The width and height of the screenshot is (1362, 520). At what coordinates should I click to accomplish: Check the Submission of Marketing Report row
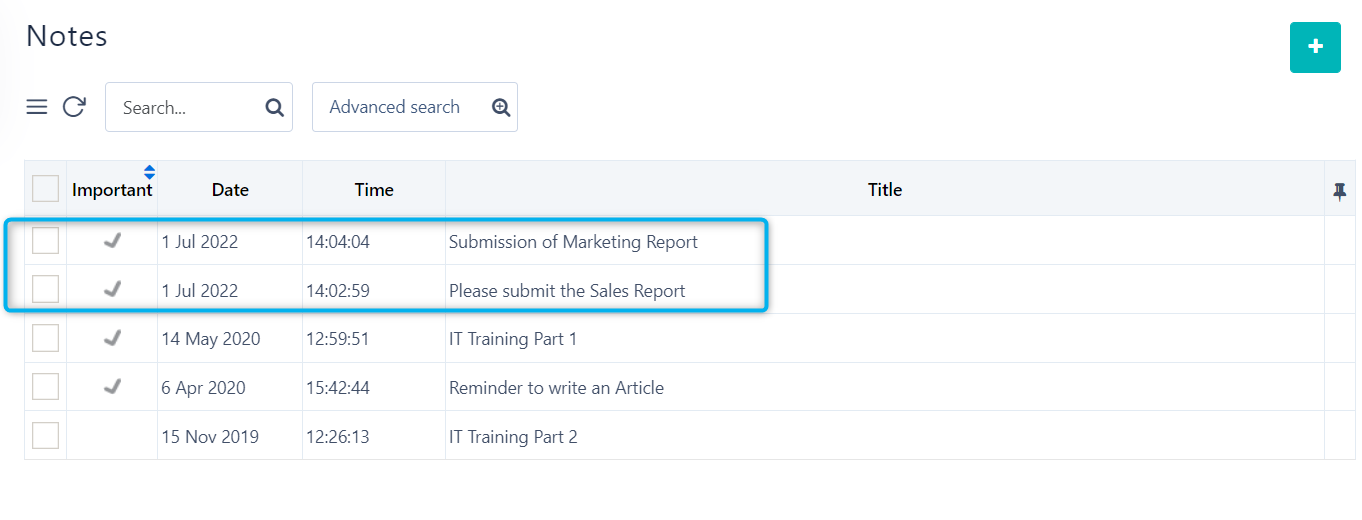(x=45, y=241)
